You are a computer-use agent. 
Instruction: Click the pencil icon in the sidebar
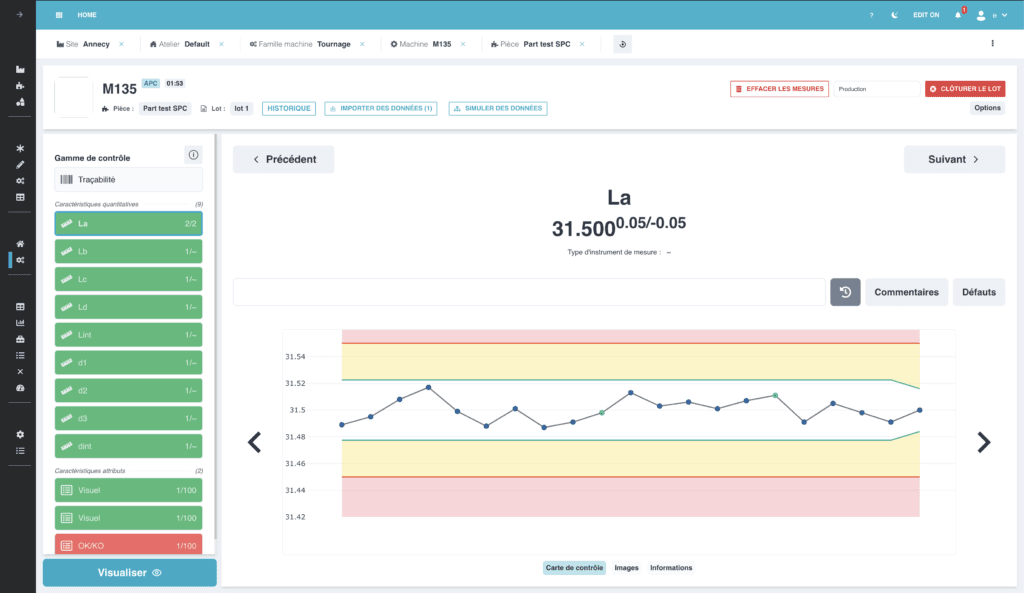coord(20,165)
